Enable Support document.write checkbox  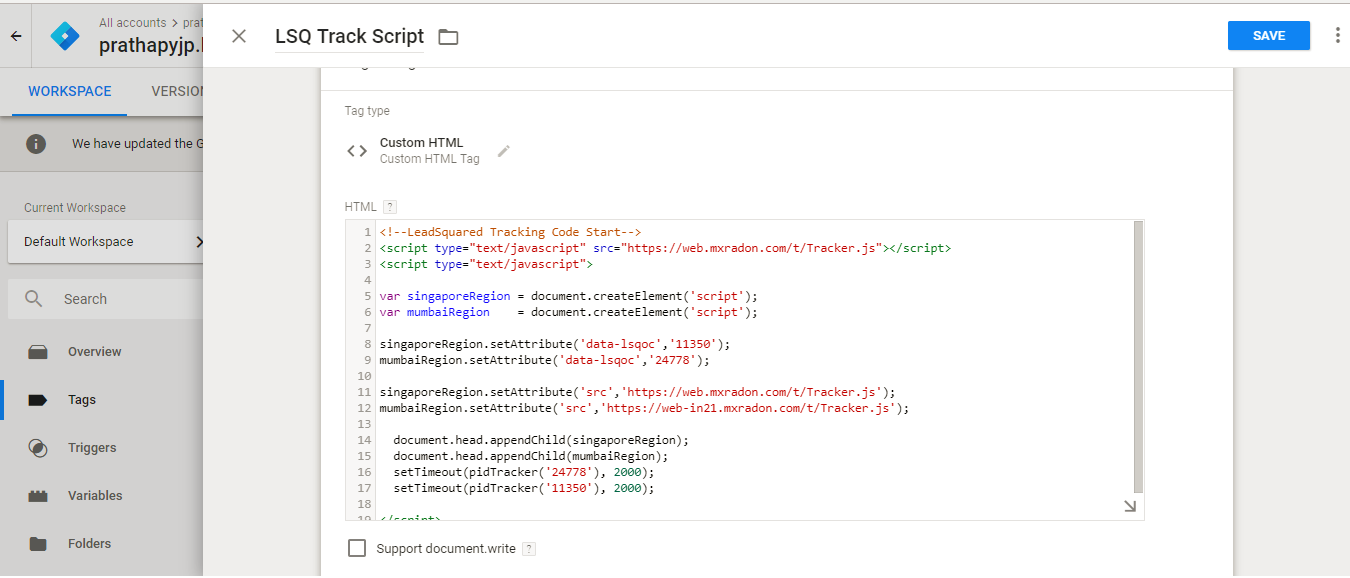(357, 548)
